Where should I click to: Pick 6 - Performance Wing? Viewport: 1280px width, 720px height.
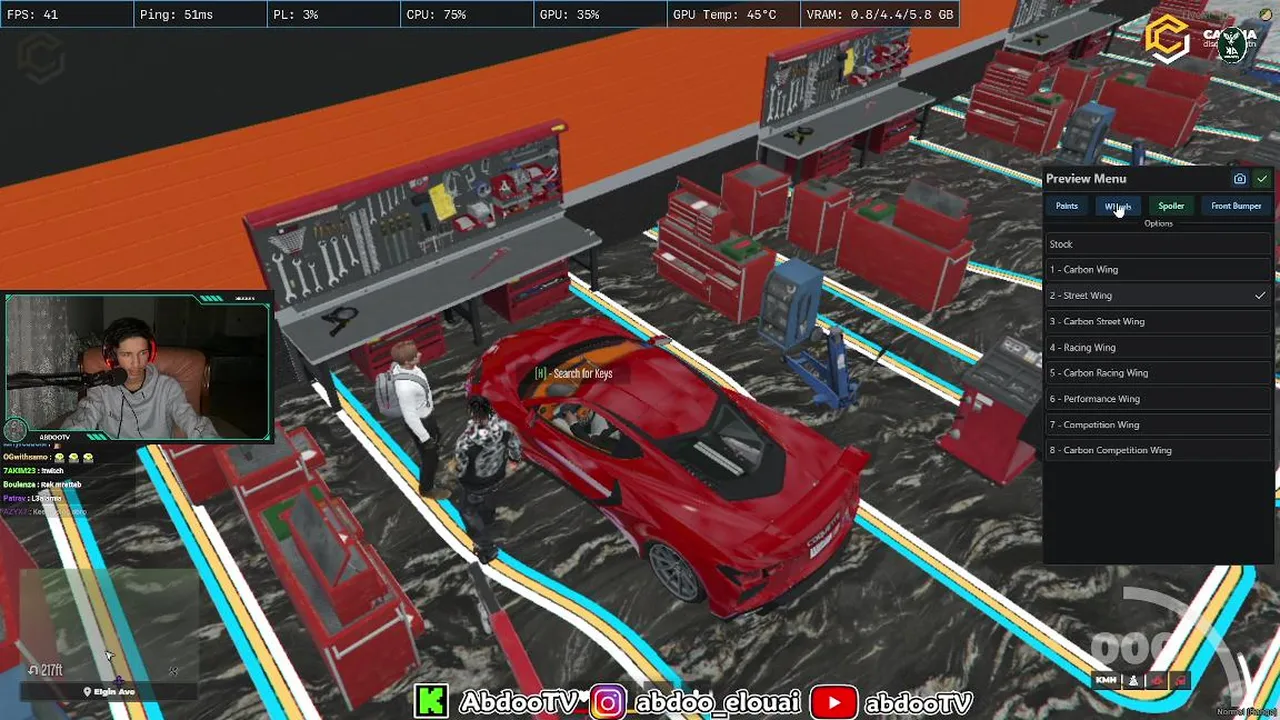coord(1159,399)
